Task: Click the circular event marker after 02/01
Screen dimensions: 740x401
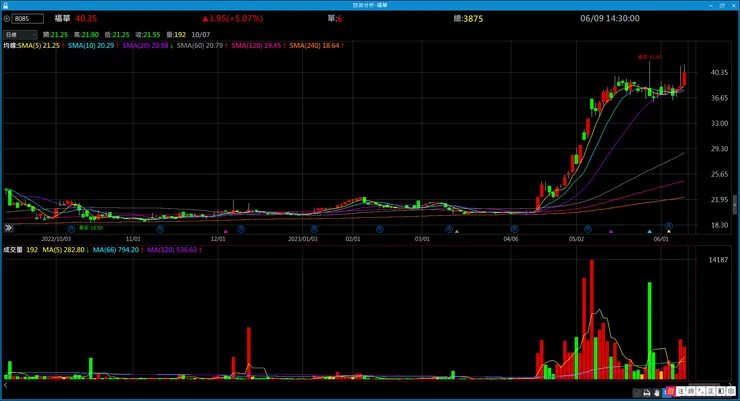Action: [x=380, y=229]
